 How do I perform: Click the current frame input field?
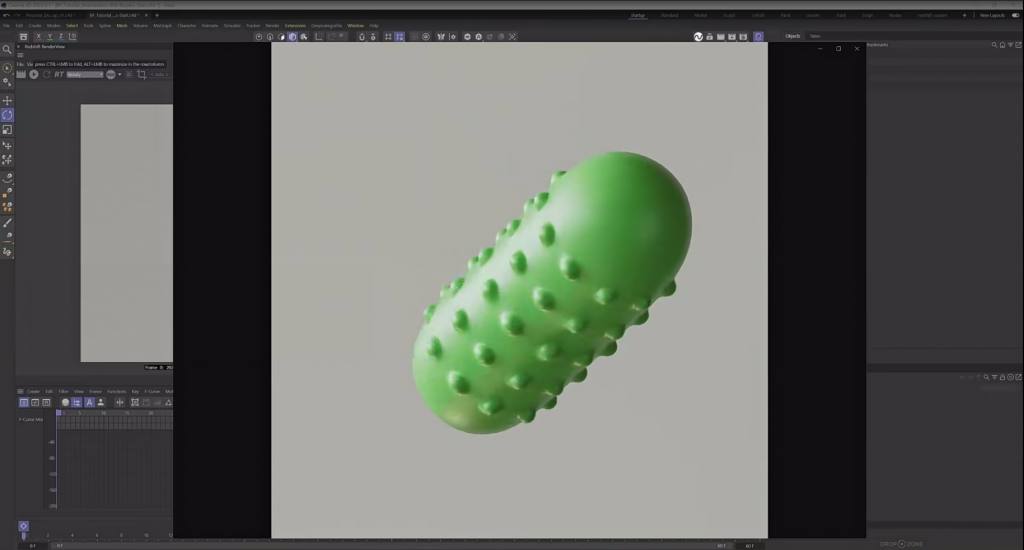point(32,545)
